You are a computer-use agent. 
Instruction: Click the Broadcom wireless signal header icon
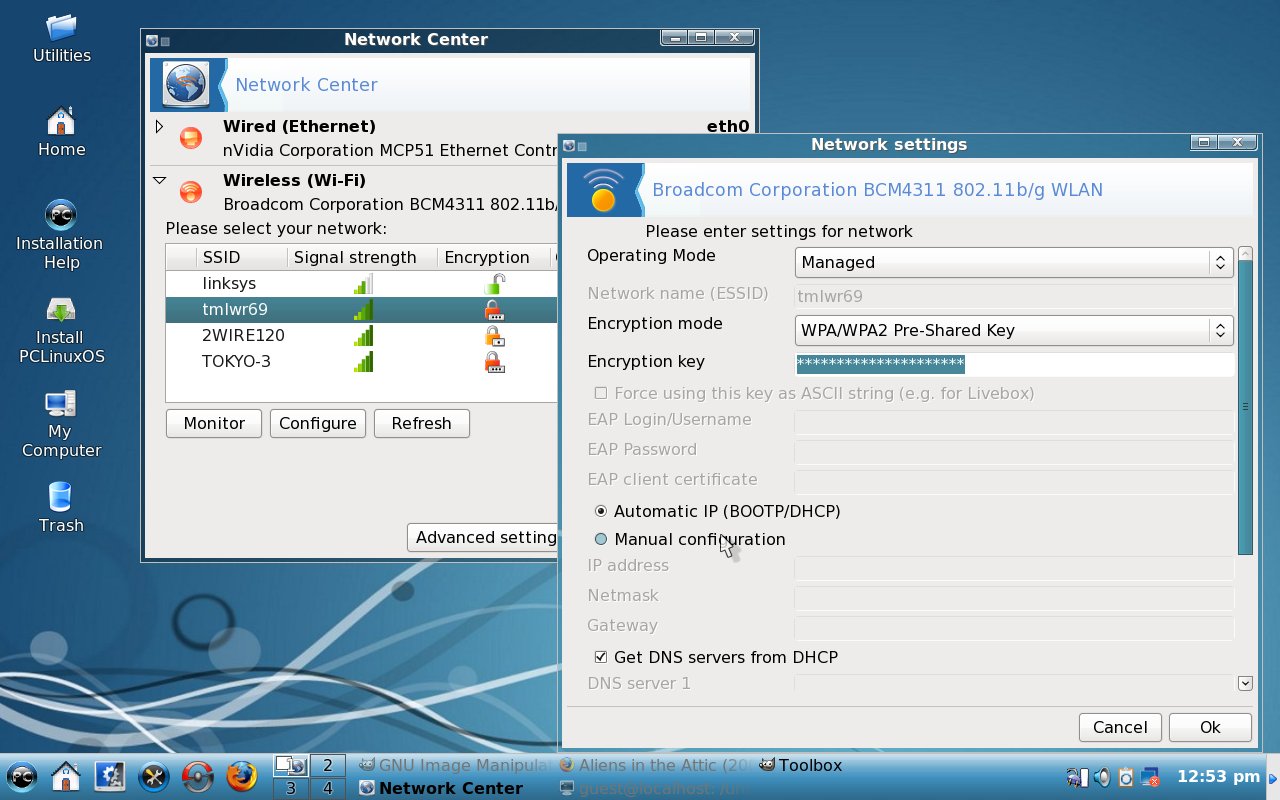pos(603,190)
